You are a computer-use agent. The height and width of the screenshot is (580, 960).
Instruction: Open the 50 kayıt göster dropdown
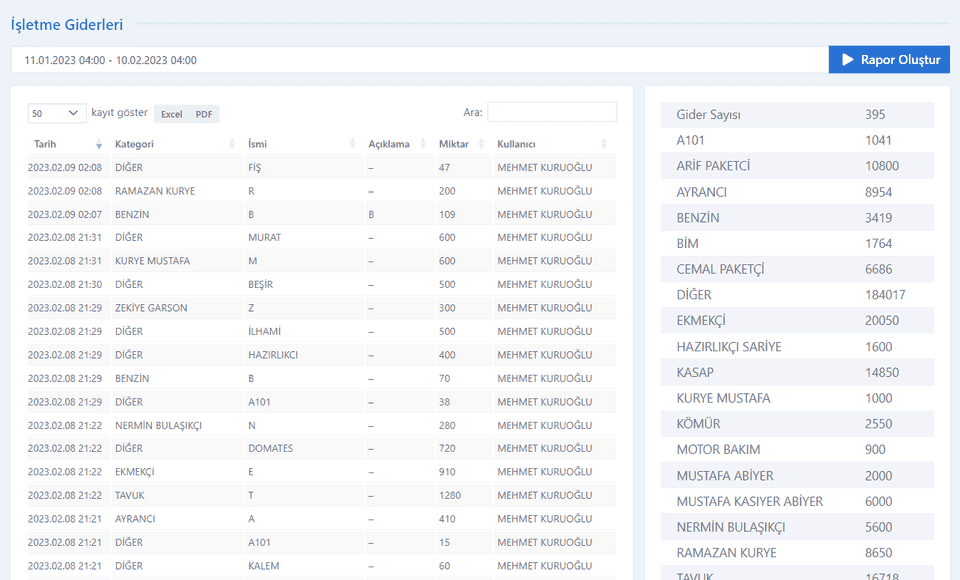[x=57, y=113]
